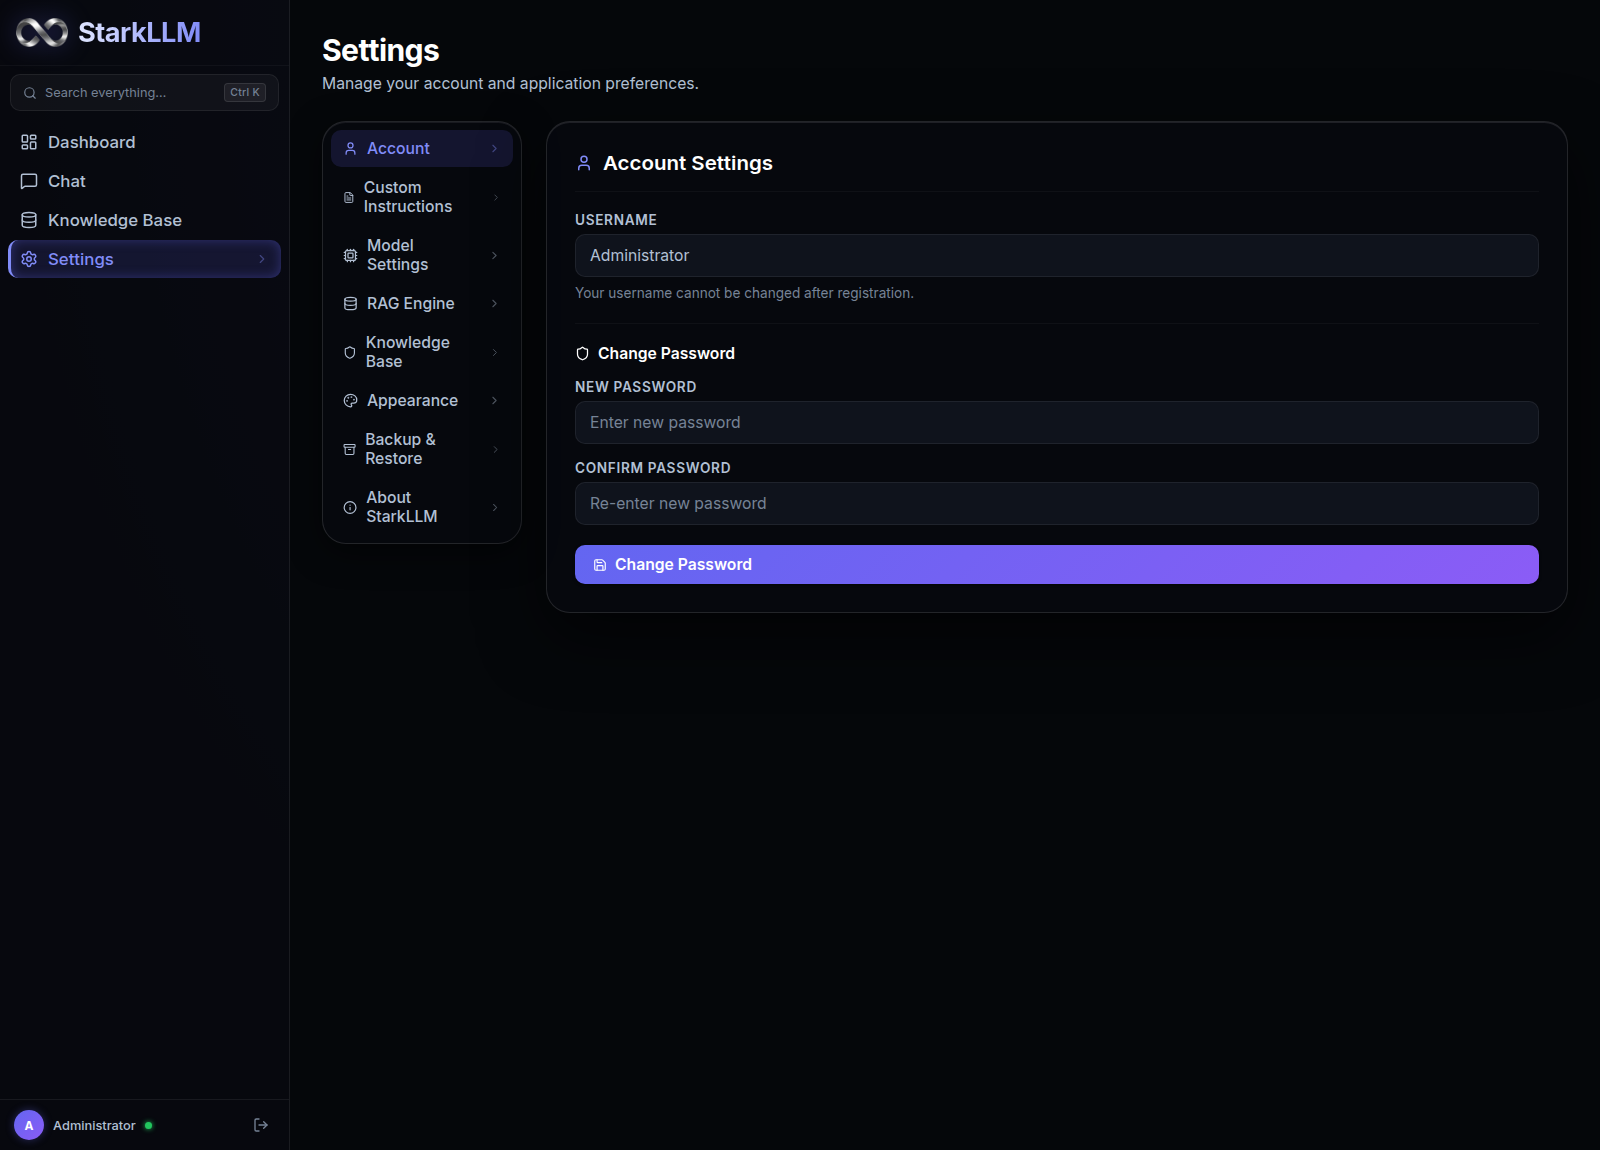Click the Dashboard grid icon
The image size is (1600, 1150).
[x=29, y=142]
